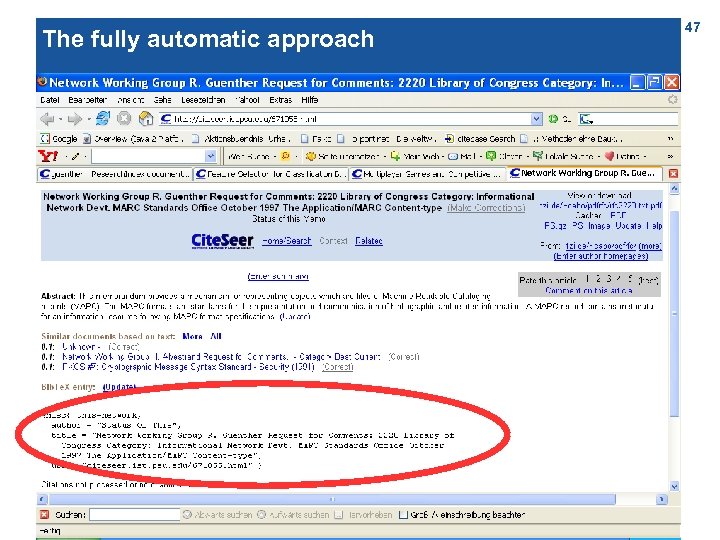Open PKCS #7 Cryptographic Message Syntax link
Image resolution: width=720 pixels, height=540 pixels.
188,367
